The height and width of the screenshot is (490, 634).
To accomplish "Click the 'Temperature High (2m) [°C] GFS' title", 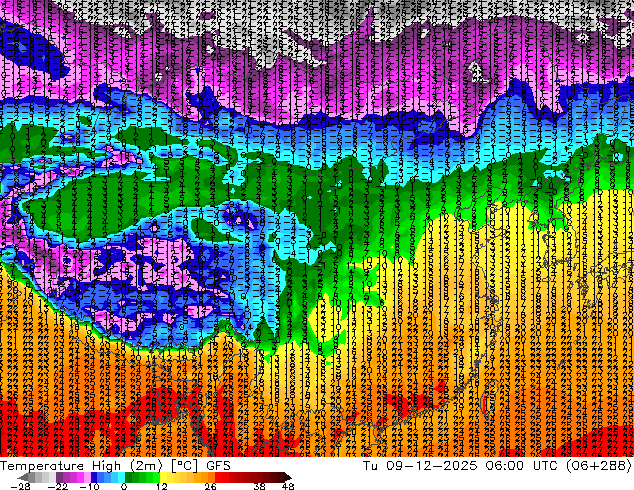I will coord(115,466).
